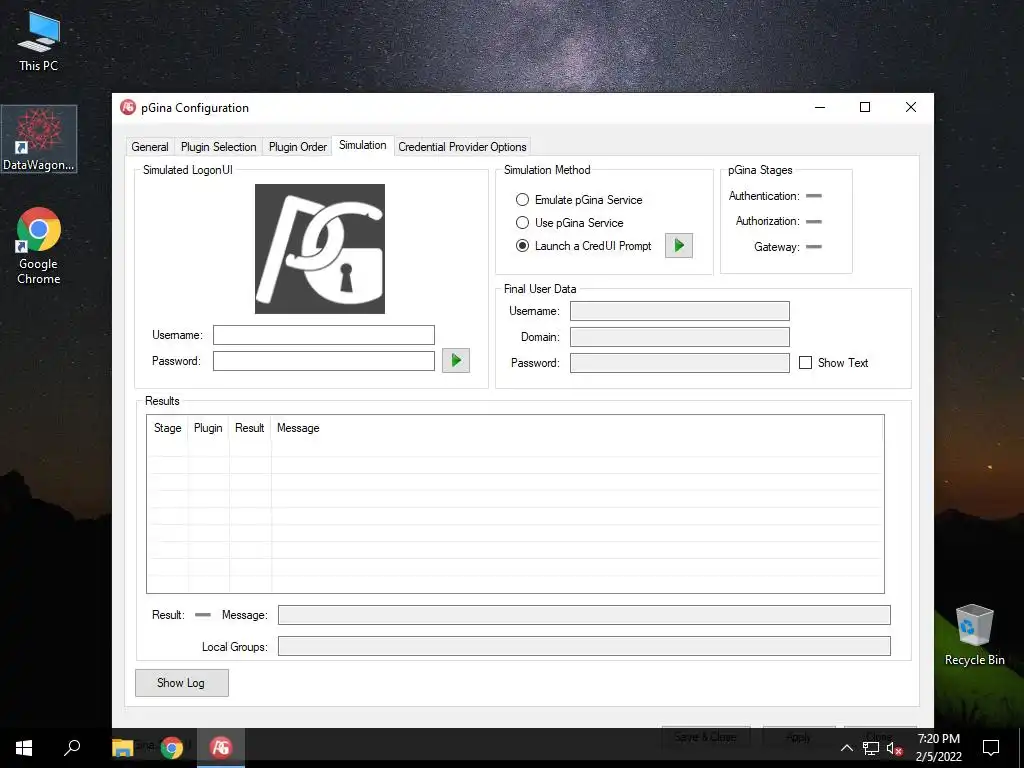Click the Show Log button
1024x768 pixels.
pyautogui.click(x=182, y=683)
